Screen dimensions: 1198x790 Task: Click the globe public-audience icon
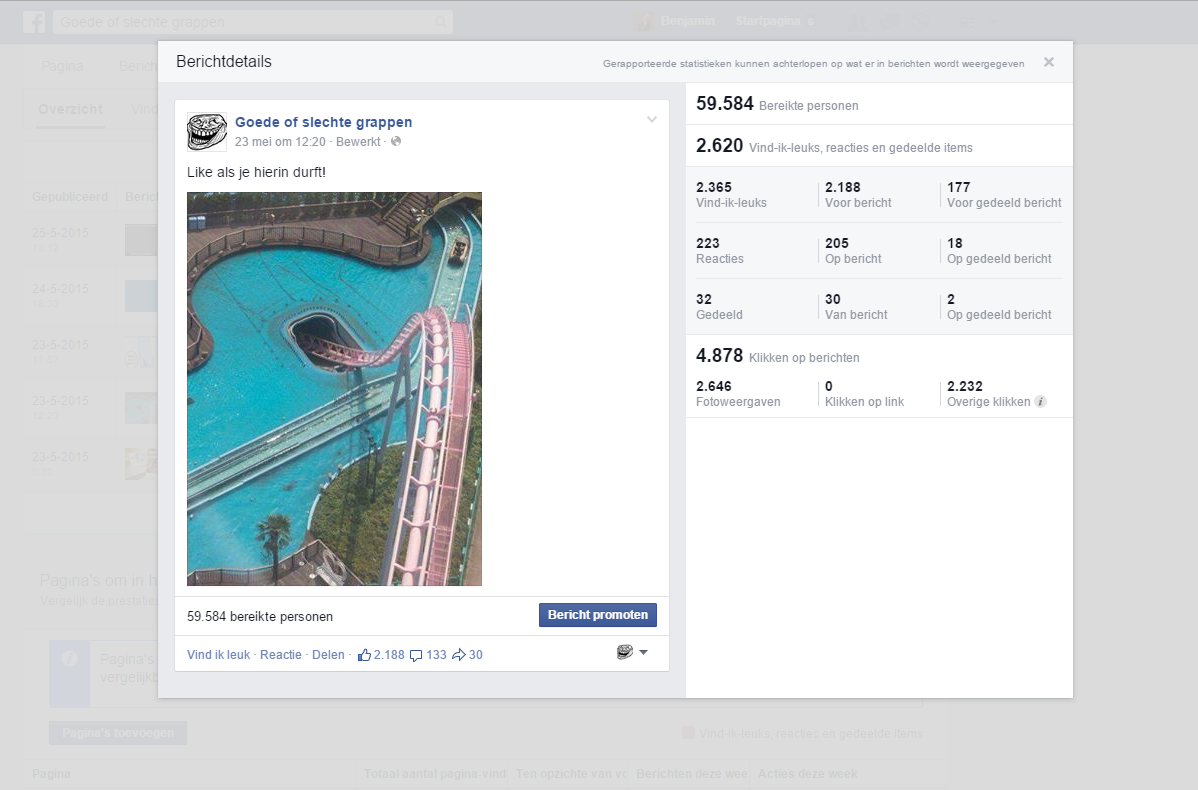tap(396, 141)
